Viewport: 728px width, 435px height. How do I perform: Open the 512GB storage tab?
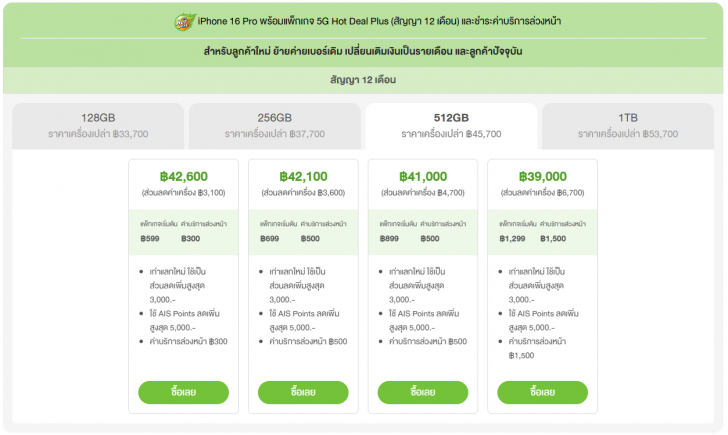[x=451, y=124]
